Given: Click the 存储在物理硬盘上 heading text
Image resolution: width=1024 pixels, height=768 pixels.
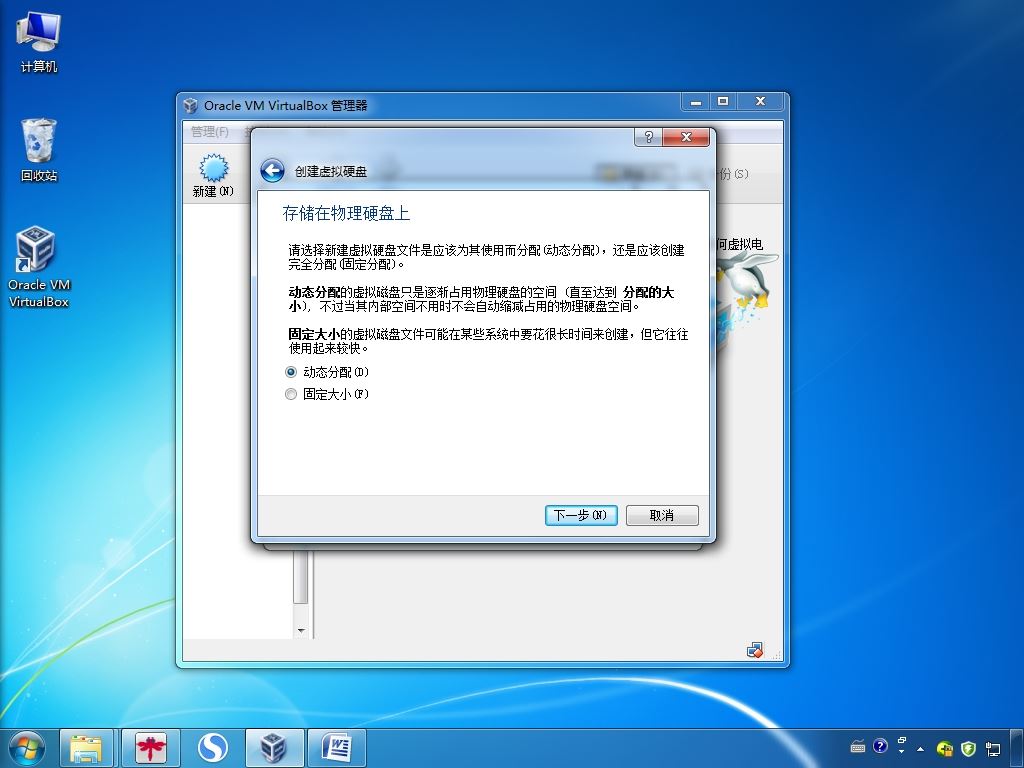Looking at the screenshot, I should [346, 214].
